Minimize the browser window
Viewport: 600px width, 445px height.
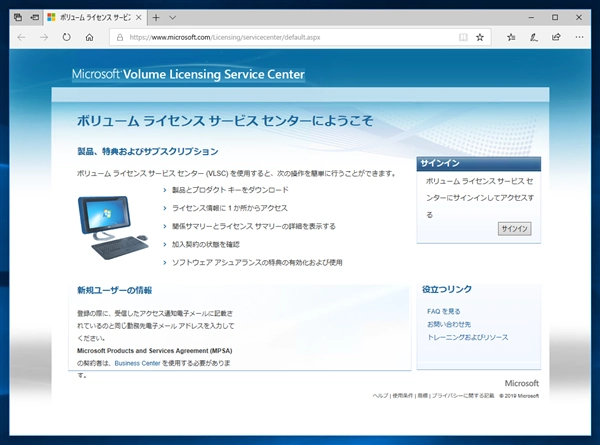coord(531,17)
